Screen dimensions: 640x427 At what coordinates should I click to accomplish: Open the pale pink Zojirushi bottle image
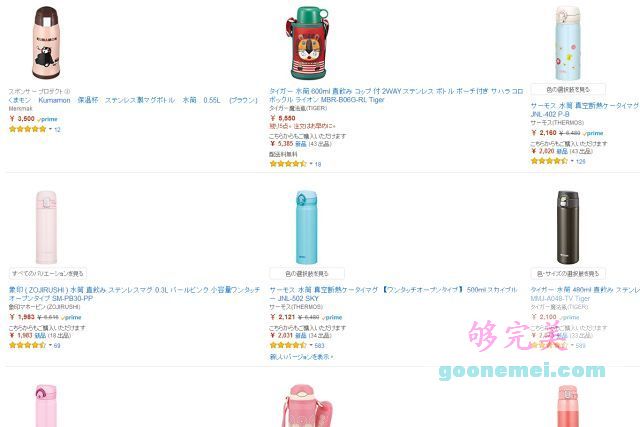pyautogui.click(x=46, y=227)
